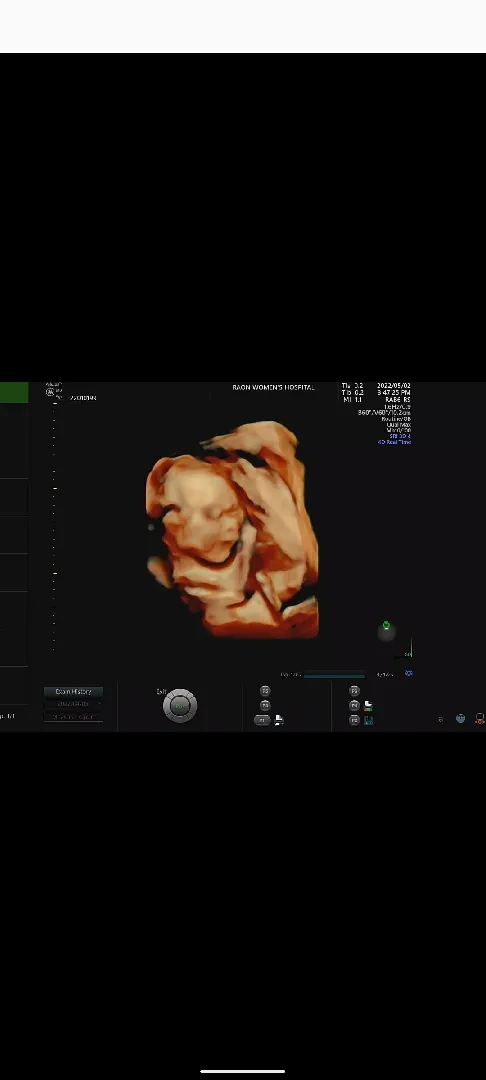Screen dimensions: 486x1080
Task: Expand the exam date dropdown under Exam History
Action: [x=74, y=704]
